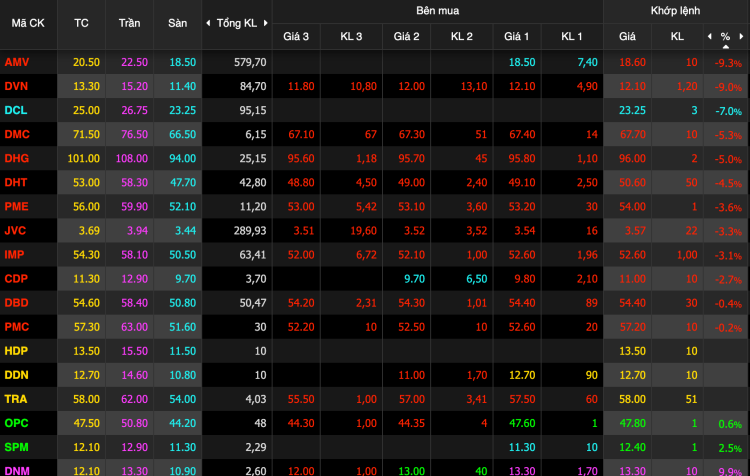Image resolution: width=750 pixels, height=476 pixels.
Task: Click the KL 1 column header
Action: point(572,36)
